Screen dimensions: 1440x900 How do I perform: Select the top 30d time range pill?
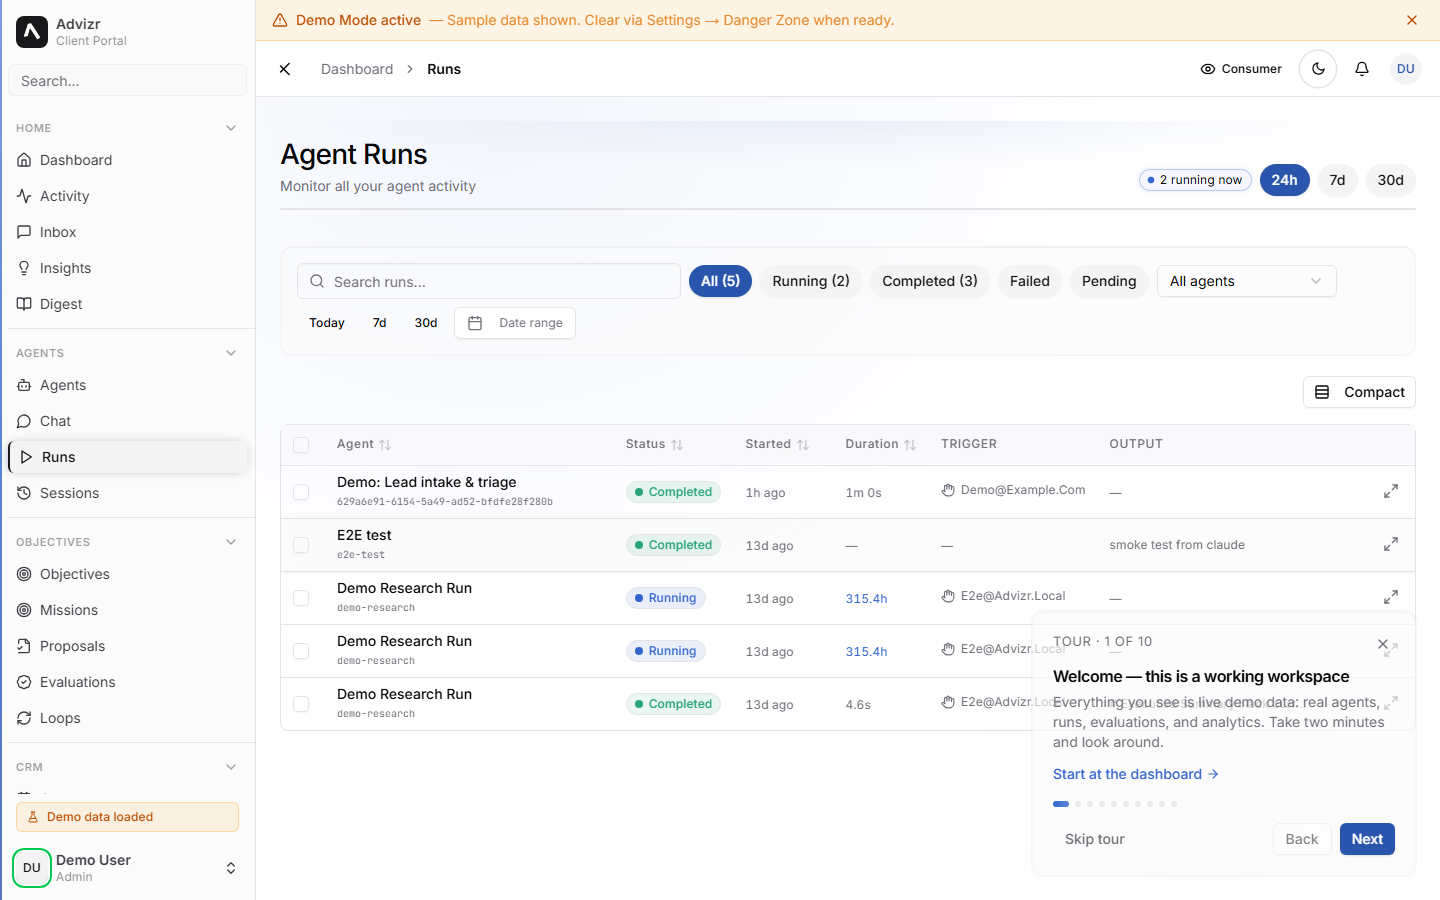click(x=1390, y=180)
